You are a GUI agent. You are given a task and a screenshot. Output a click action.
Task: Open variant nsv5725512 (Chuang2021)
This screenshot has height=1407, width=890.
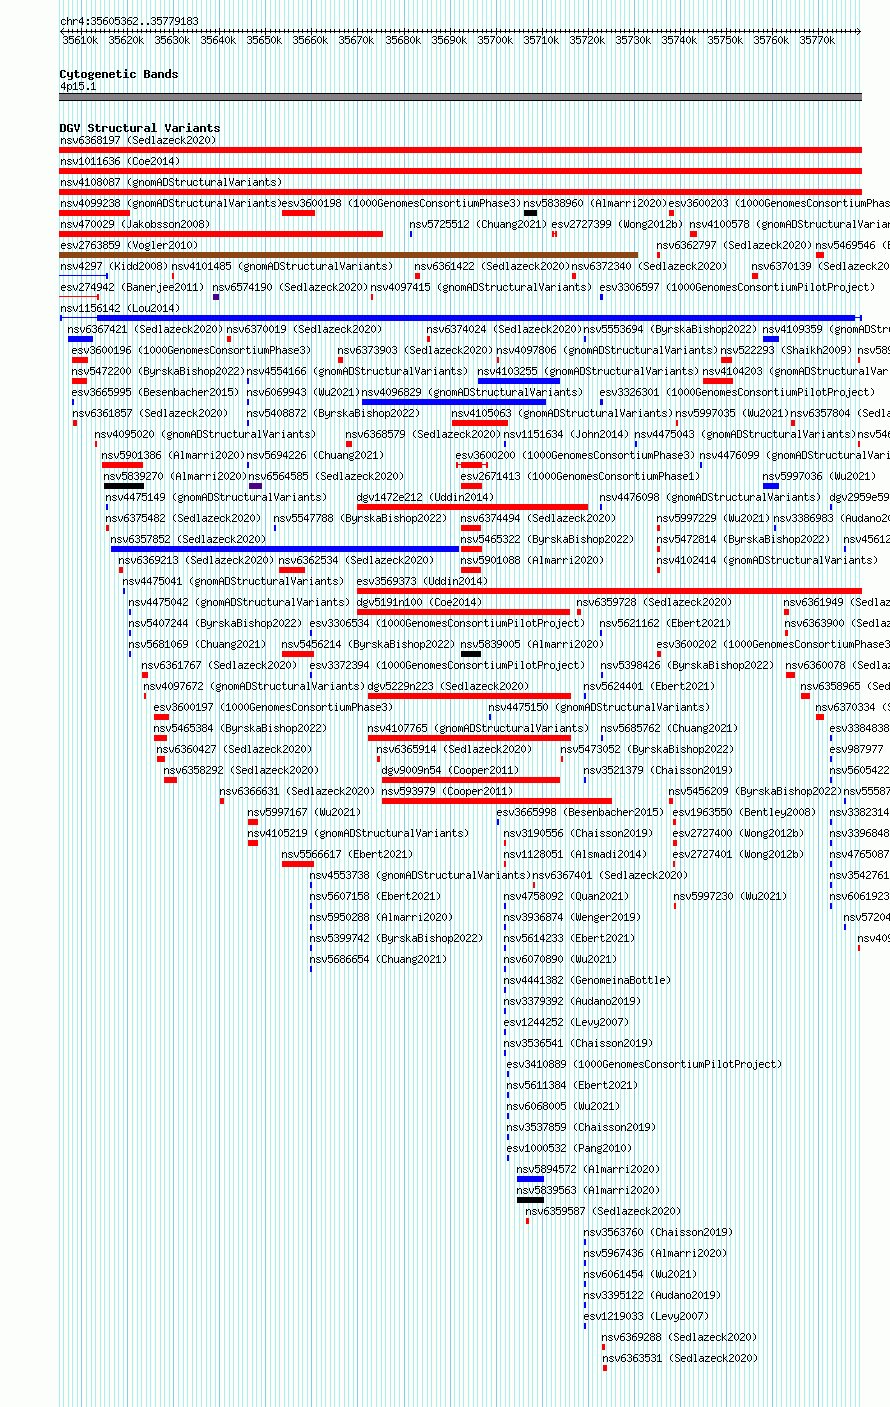point(477,224)
